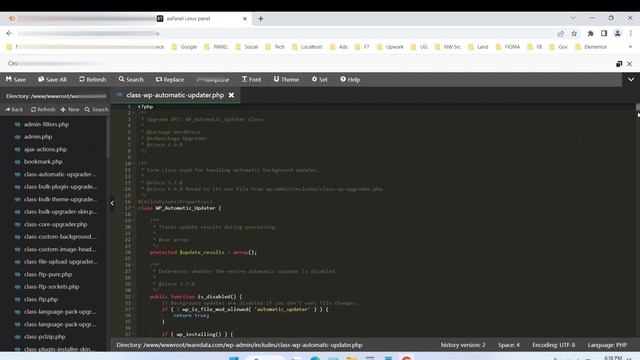Open class-bulk-theme-upgrade file
The height and width of the screenshot is (360, 640).
click(x=60, y=200)
